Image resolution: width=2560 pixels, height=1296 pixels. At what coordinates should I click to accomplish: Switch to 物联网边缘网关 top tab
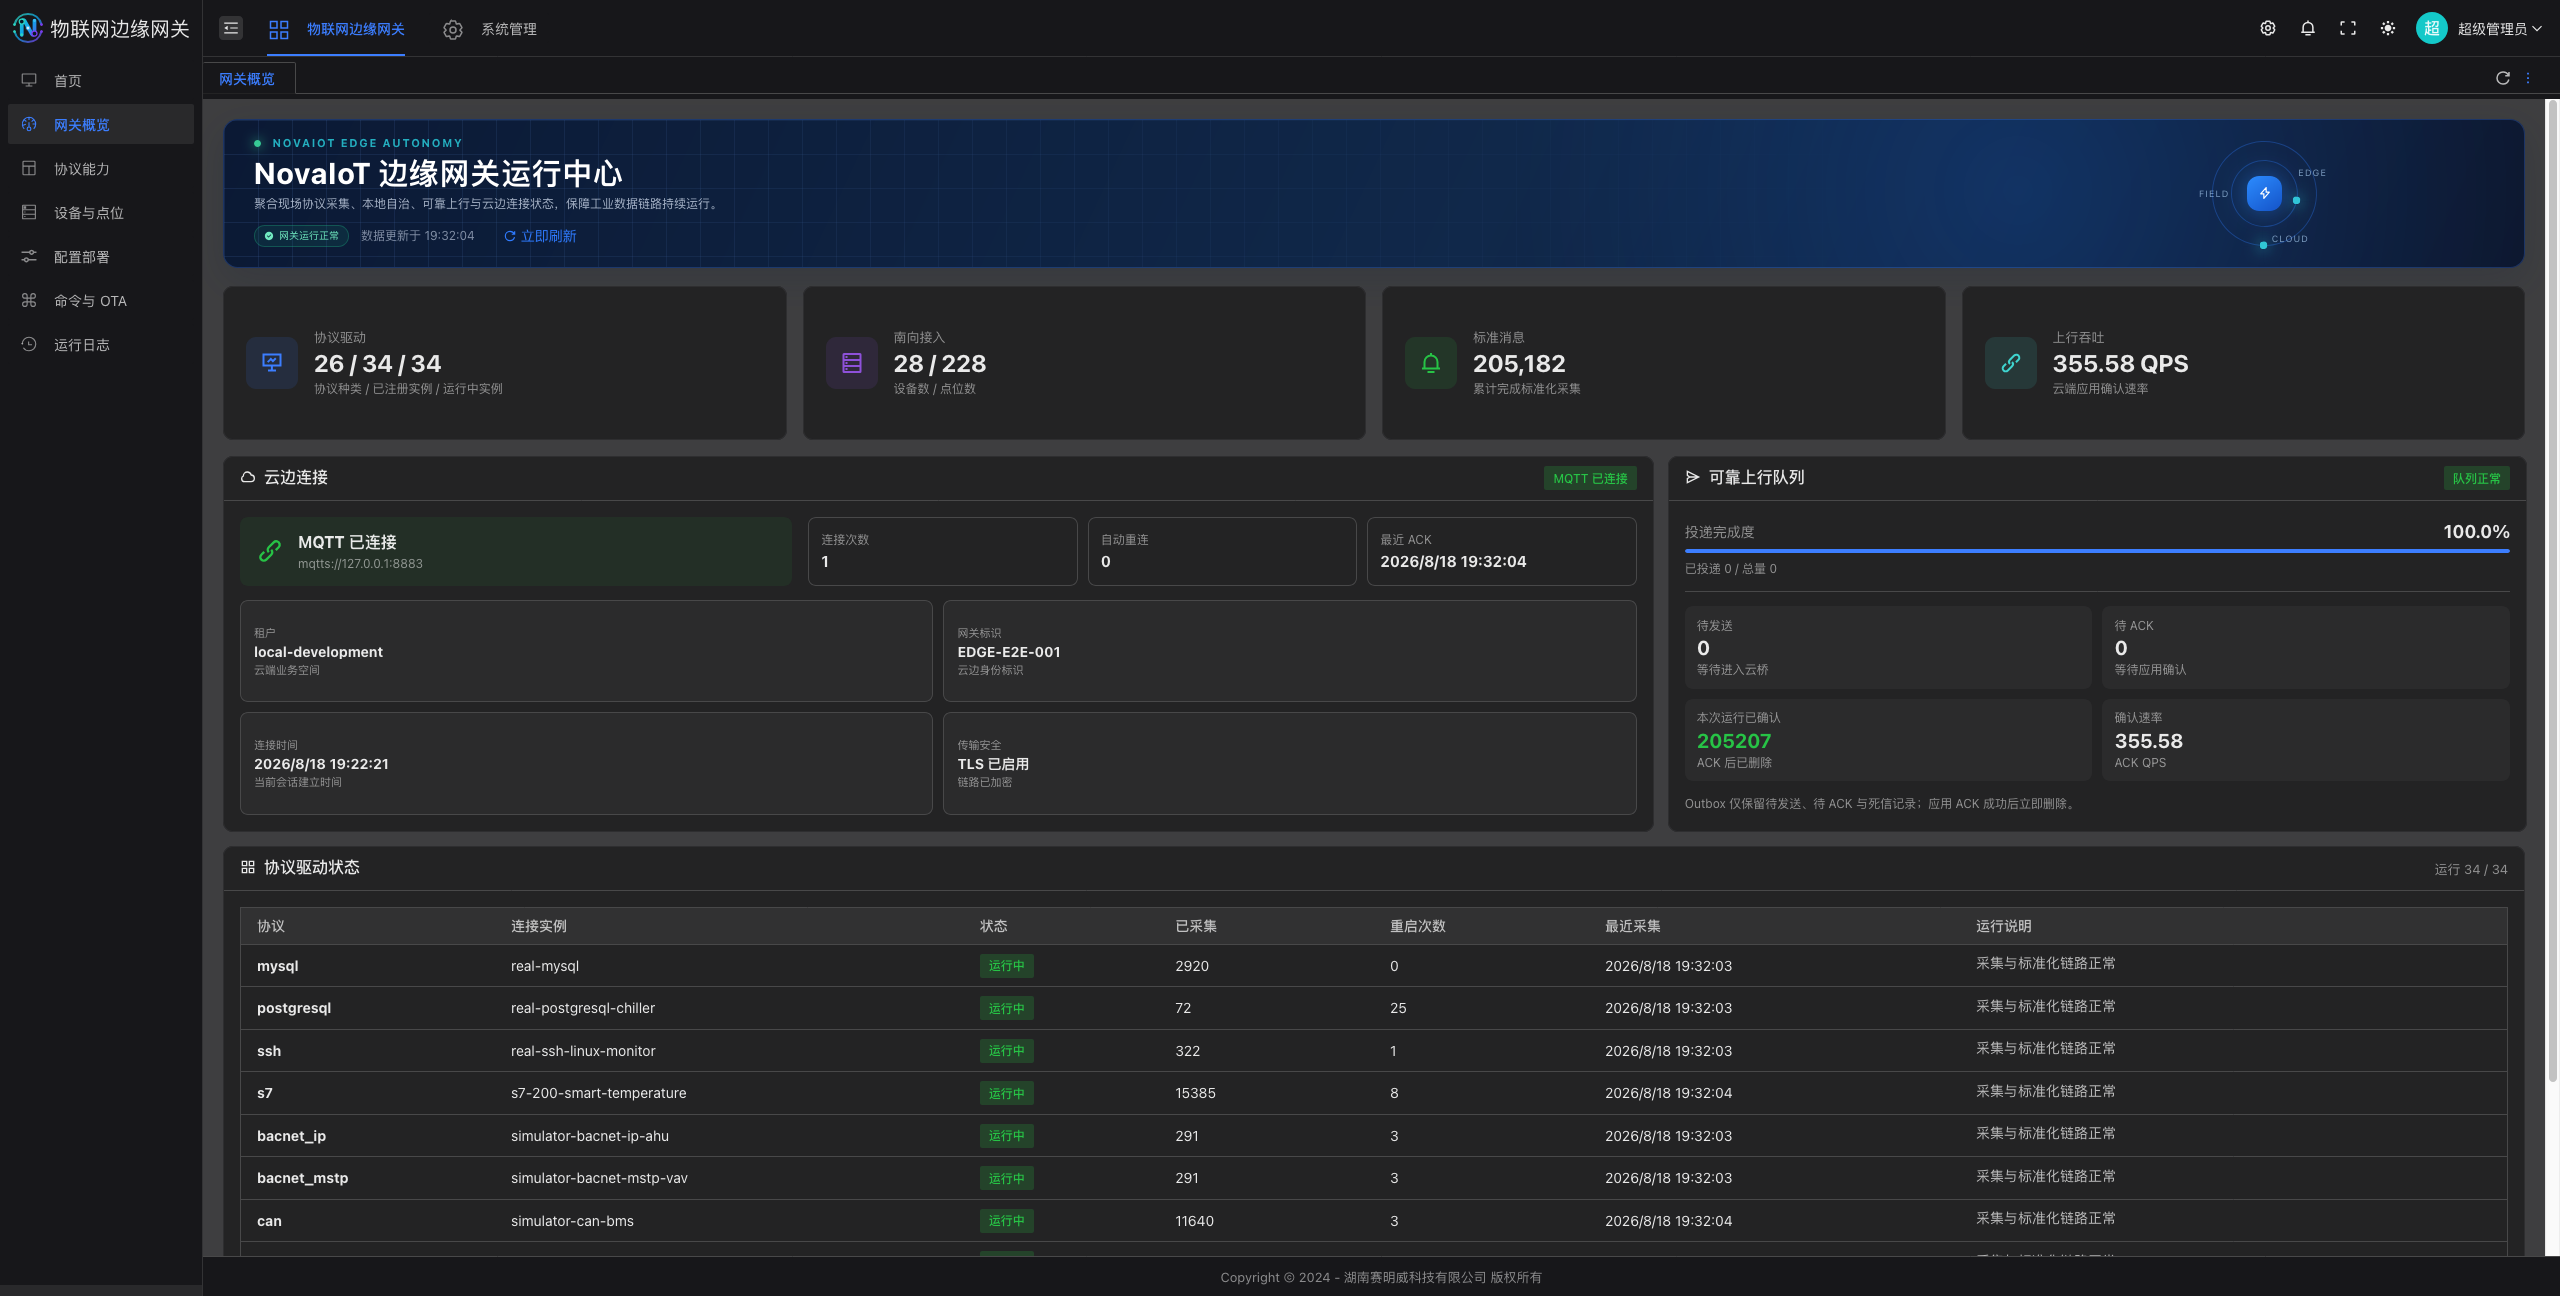click(337, 29)
